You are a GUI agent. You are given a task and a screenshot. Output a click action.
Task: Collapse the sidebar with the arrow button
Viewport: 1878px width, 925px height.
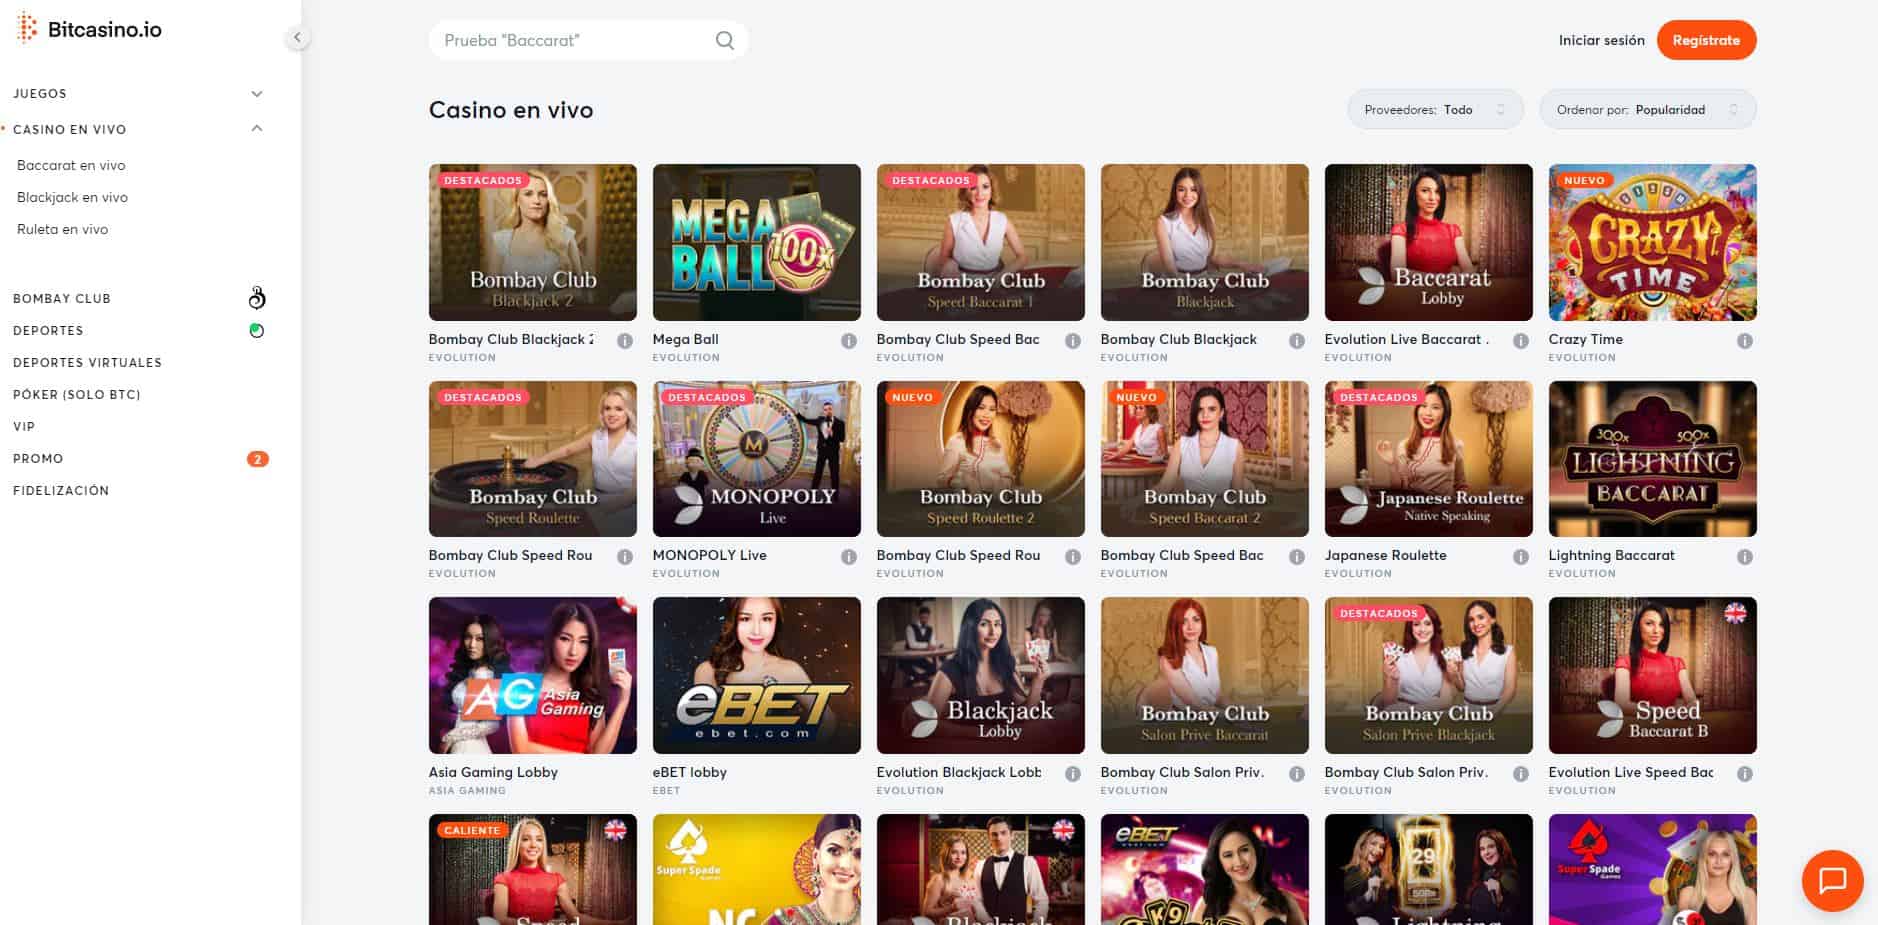(297, 38)
